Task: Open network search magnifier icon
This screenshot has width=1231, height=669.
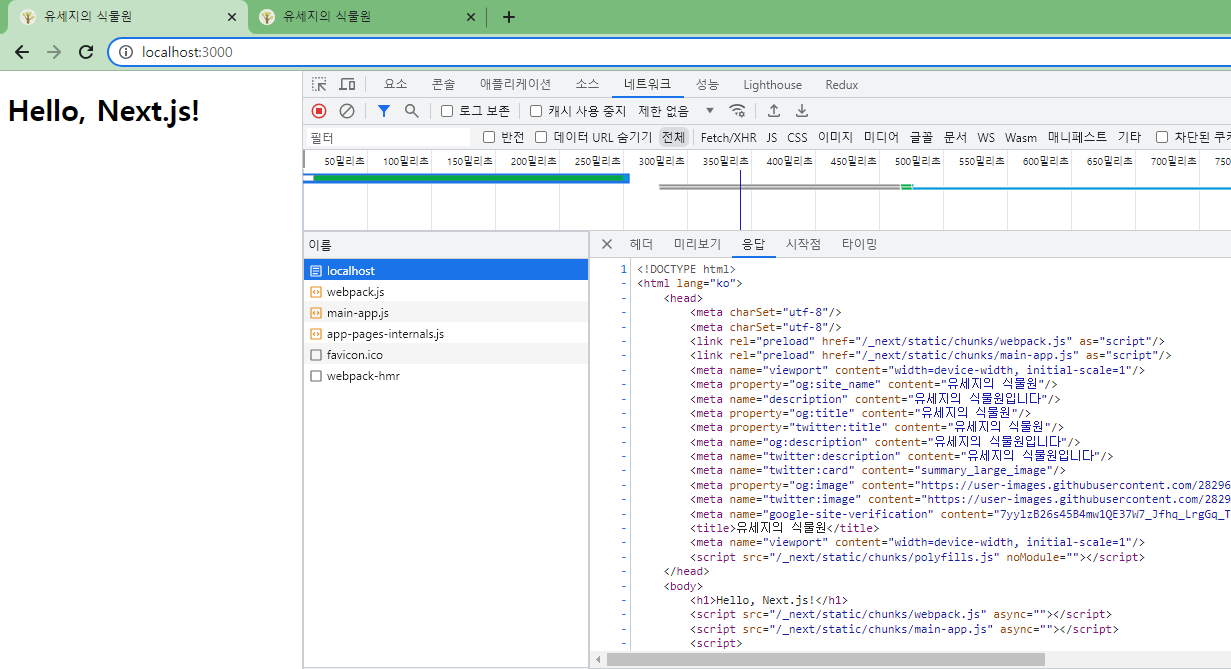Action: (411, 111)
